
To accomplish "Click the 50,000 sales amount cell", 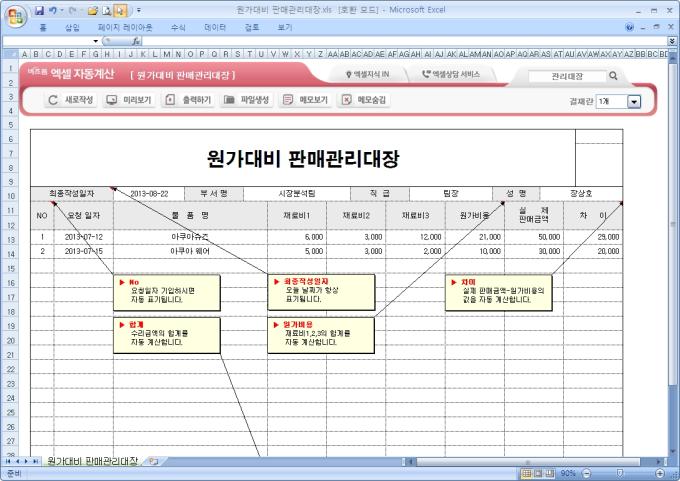I will tap(534, 237).
